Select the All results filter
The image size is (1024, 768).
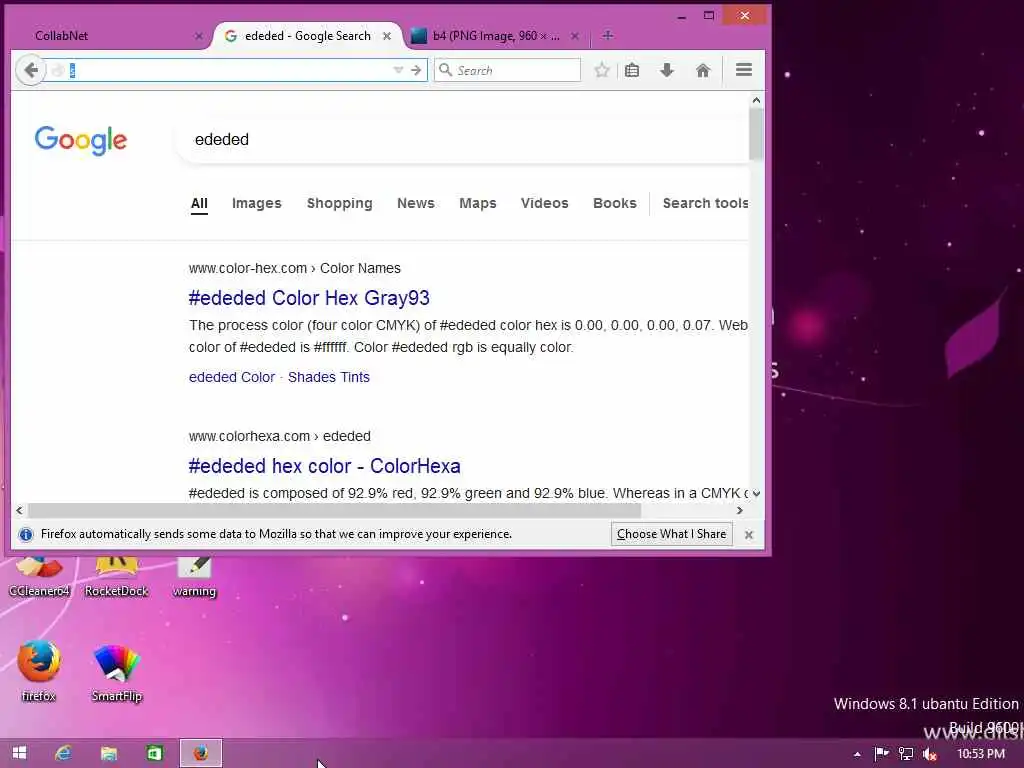point(199,203)
